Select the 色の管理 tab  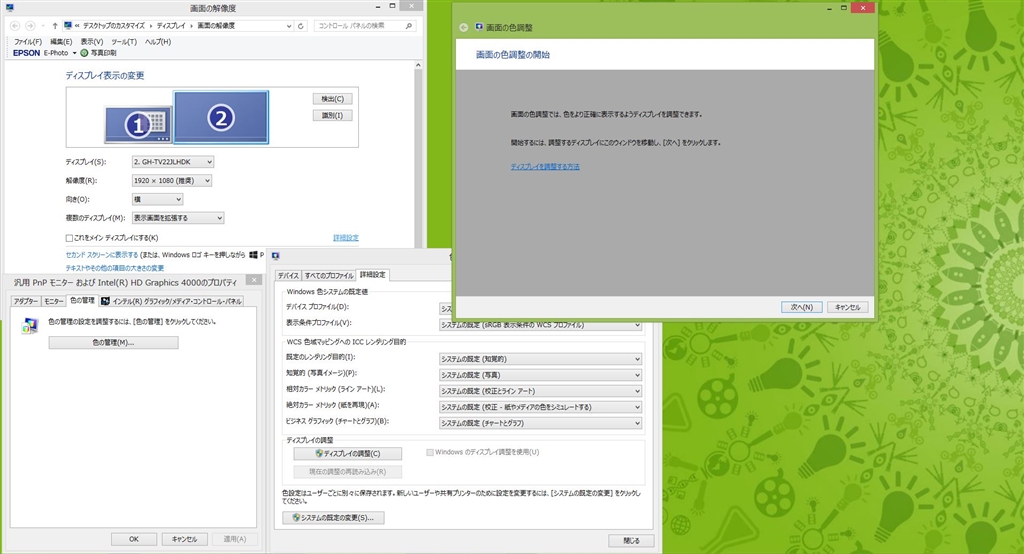(82, 301)
